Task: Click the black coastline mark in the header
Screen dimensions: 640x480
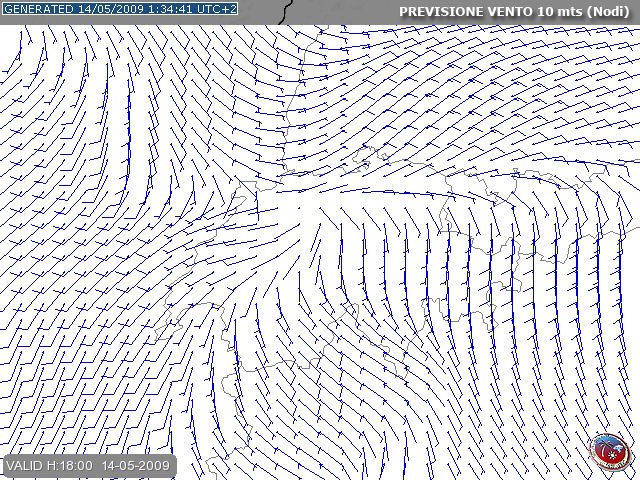Action: coord(287,12)
